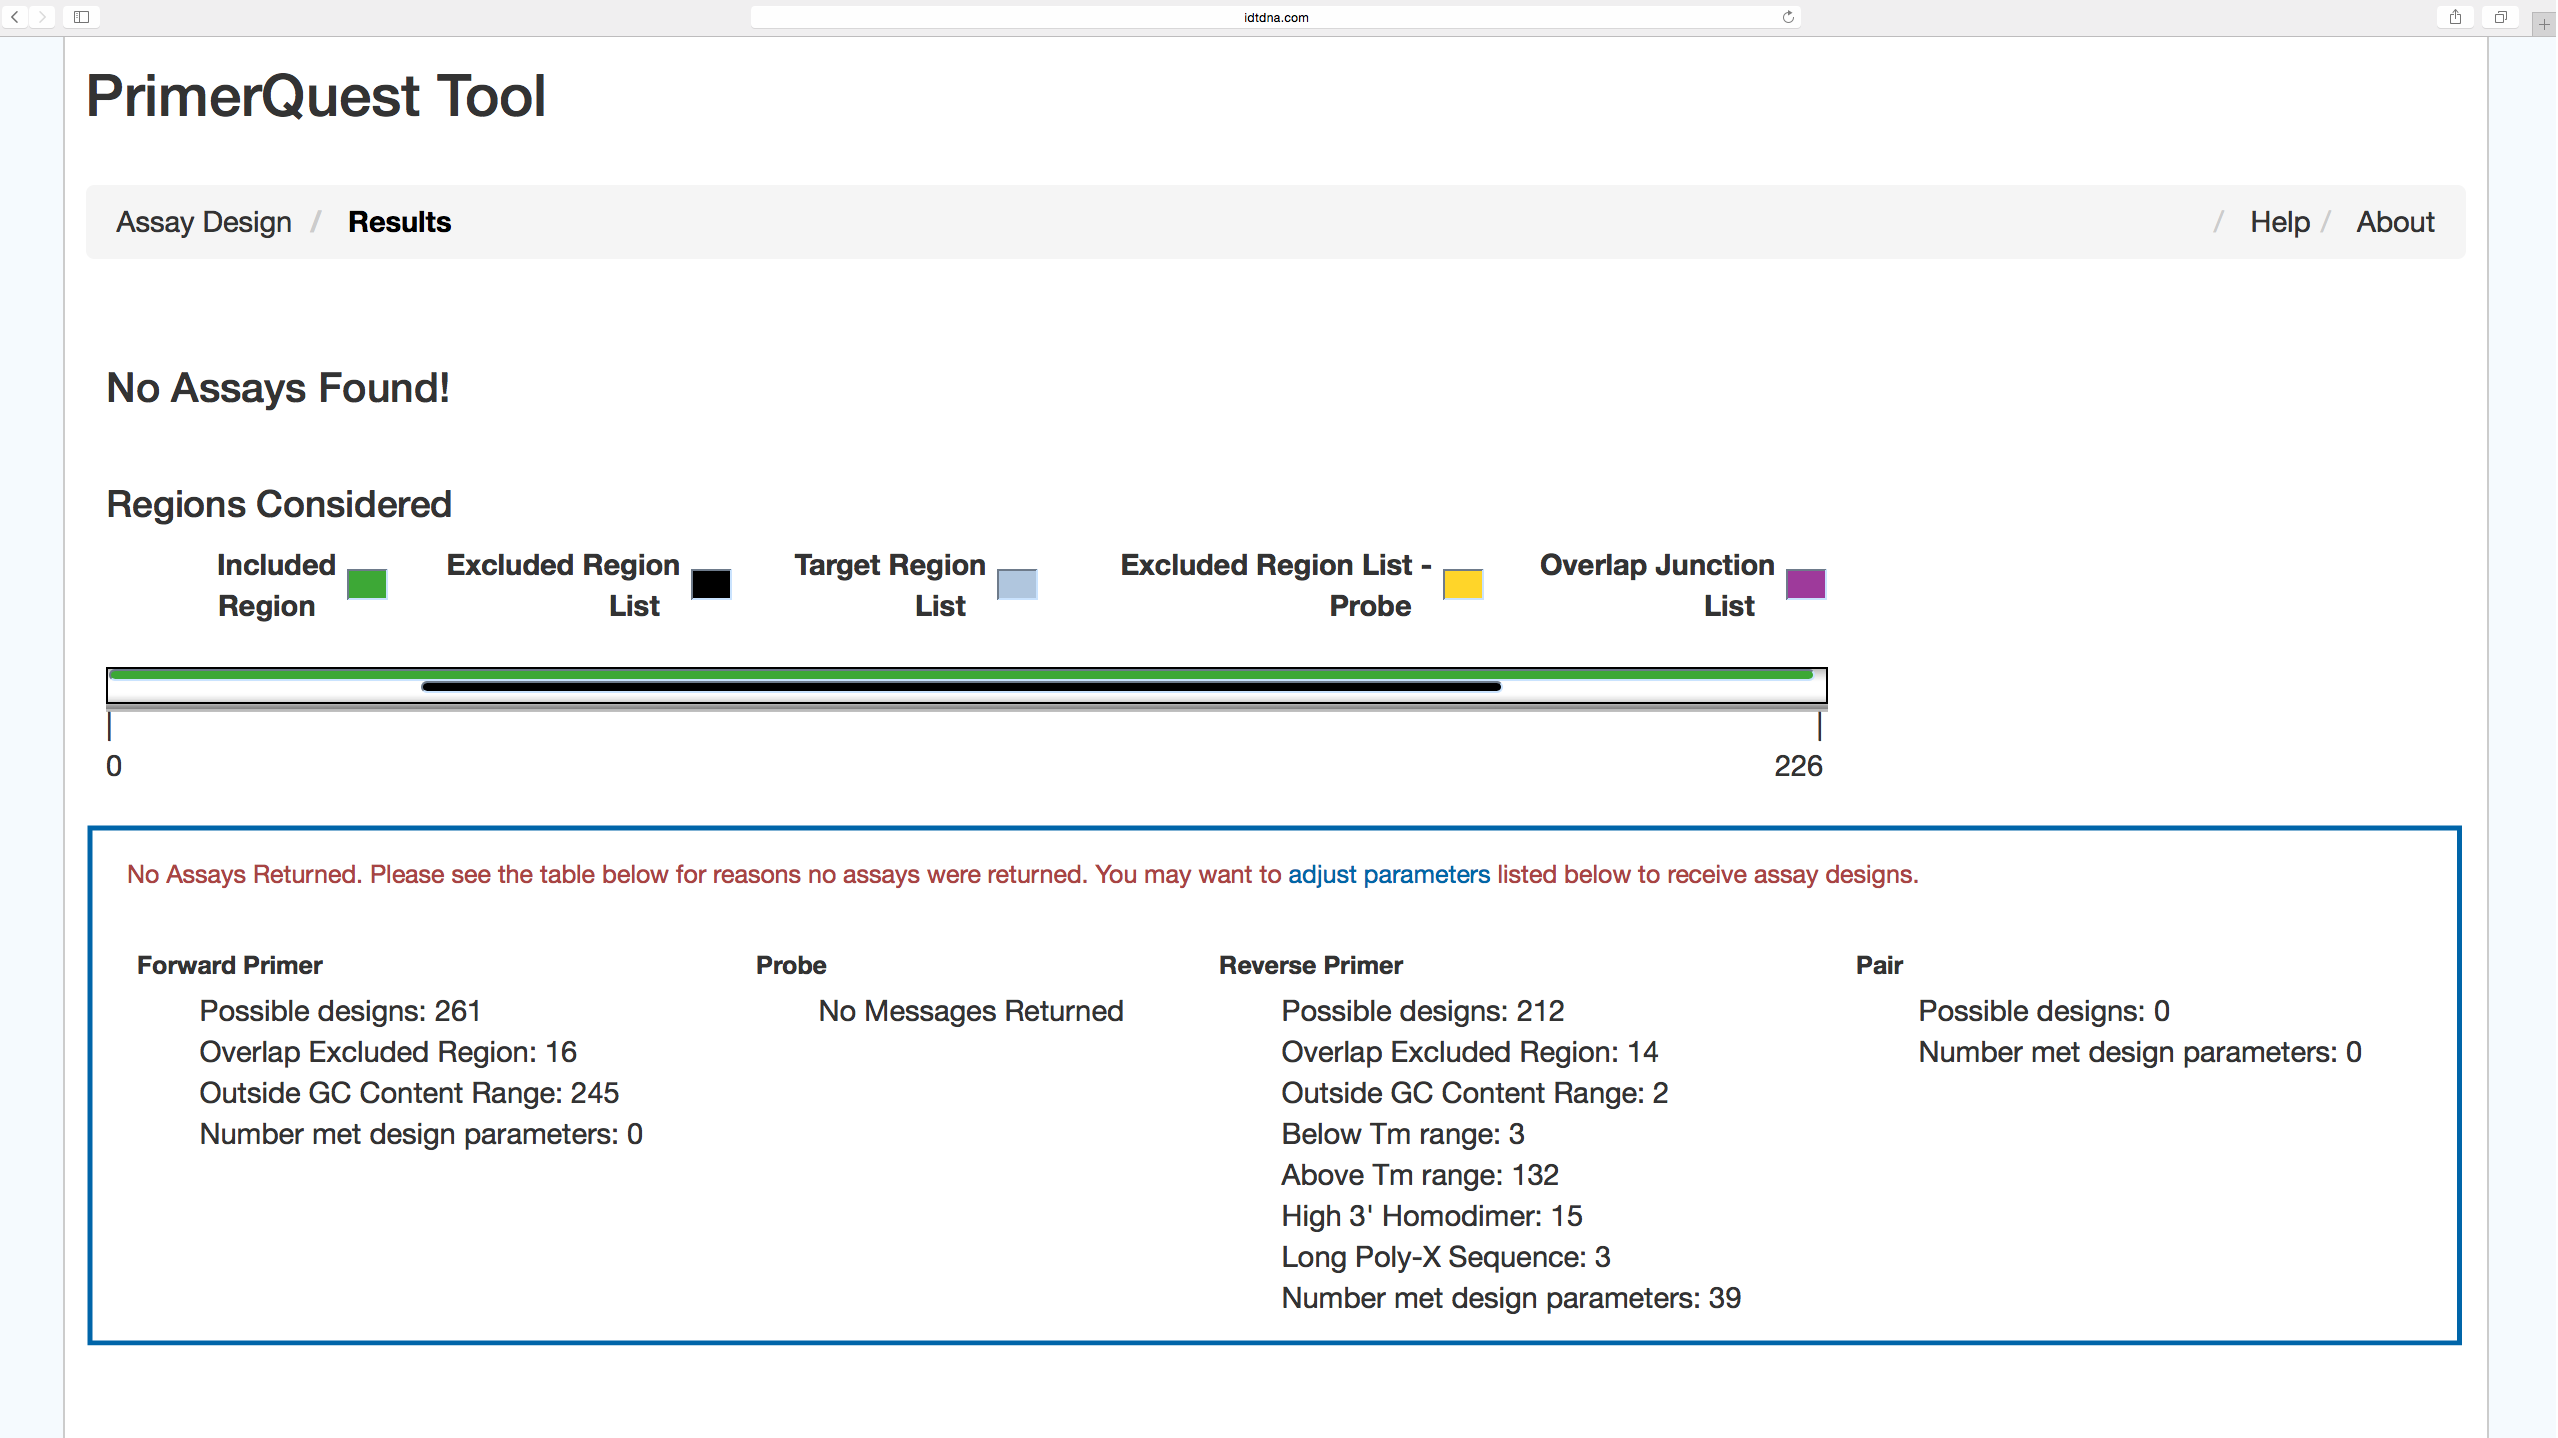
Task: Click the browser back arrow
Action: click(15, 17)
